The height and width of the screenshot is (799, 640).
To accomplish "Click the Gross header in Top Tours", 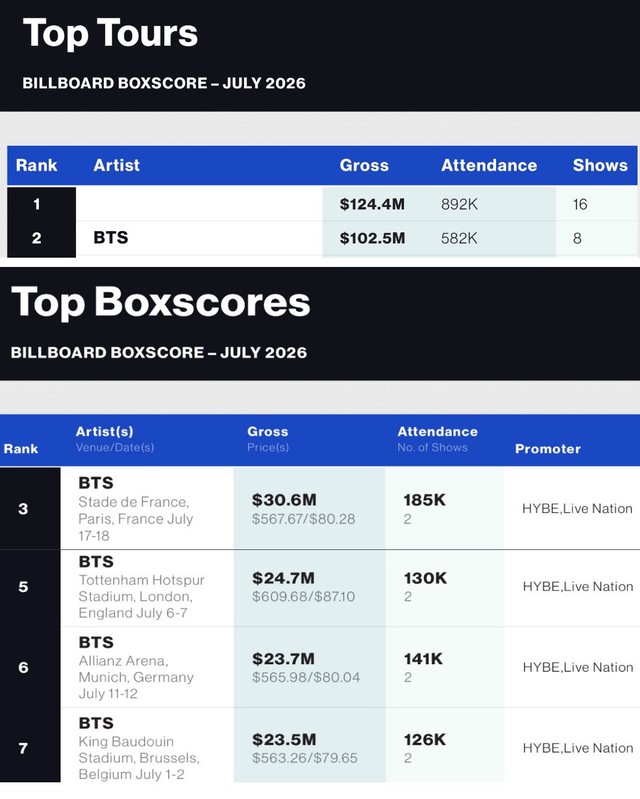I will coord(364,165).
